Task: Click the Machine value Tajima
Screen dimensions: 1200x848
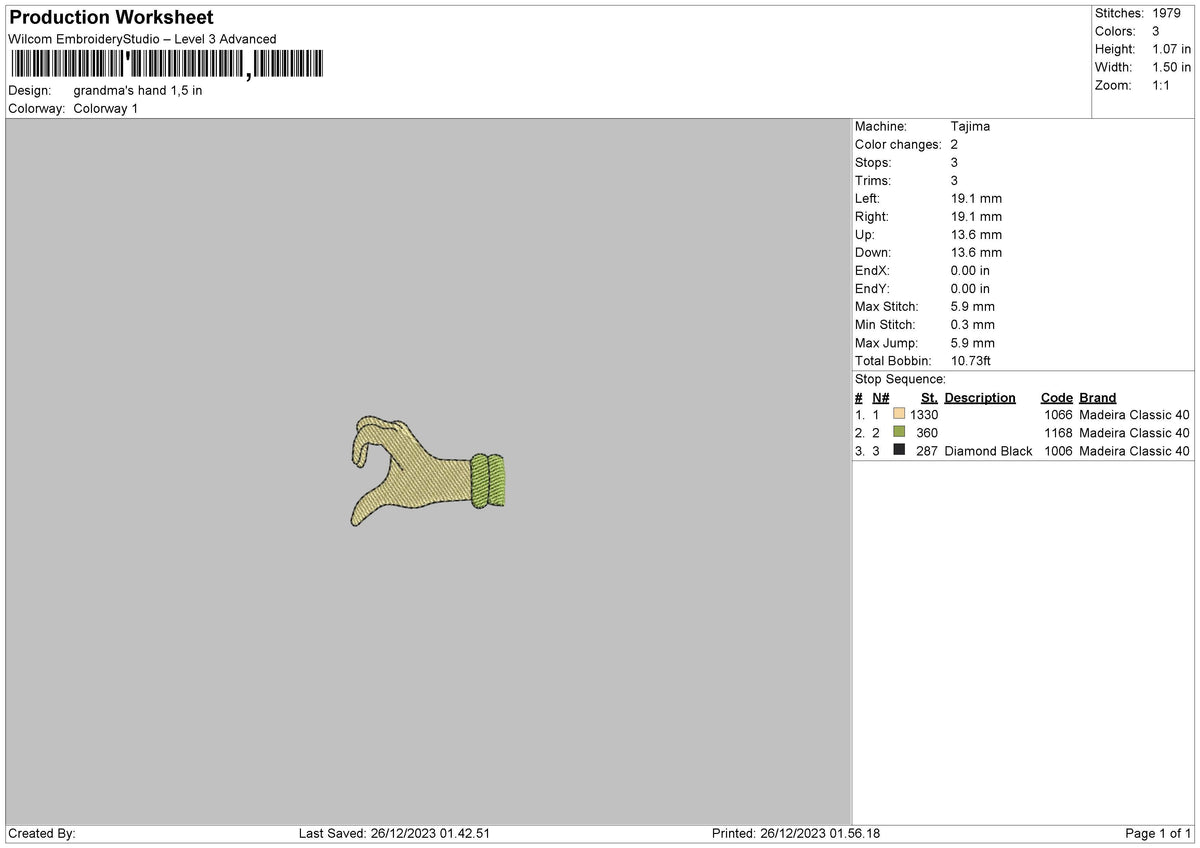Action: [970, 126]
